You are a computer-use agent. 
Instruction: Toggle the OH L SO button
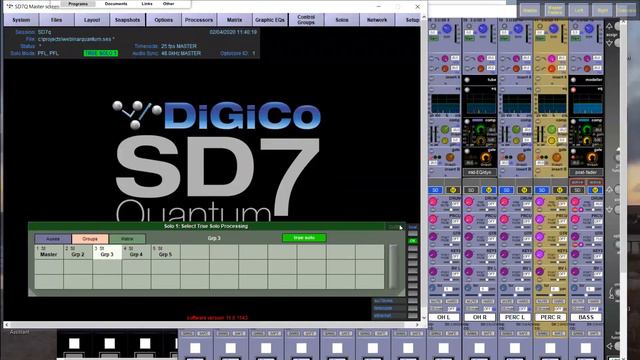(x=436, y=190)
